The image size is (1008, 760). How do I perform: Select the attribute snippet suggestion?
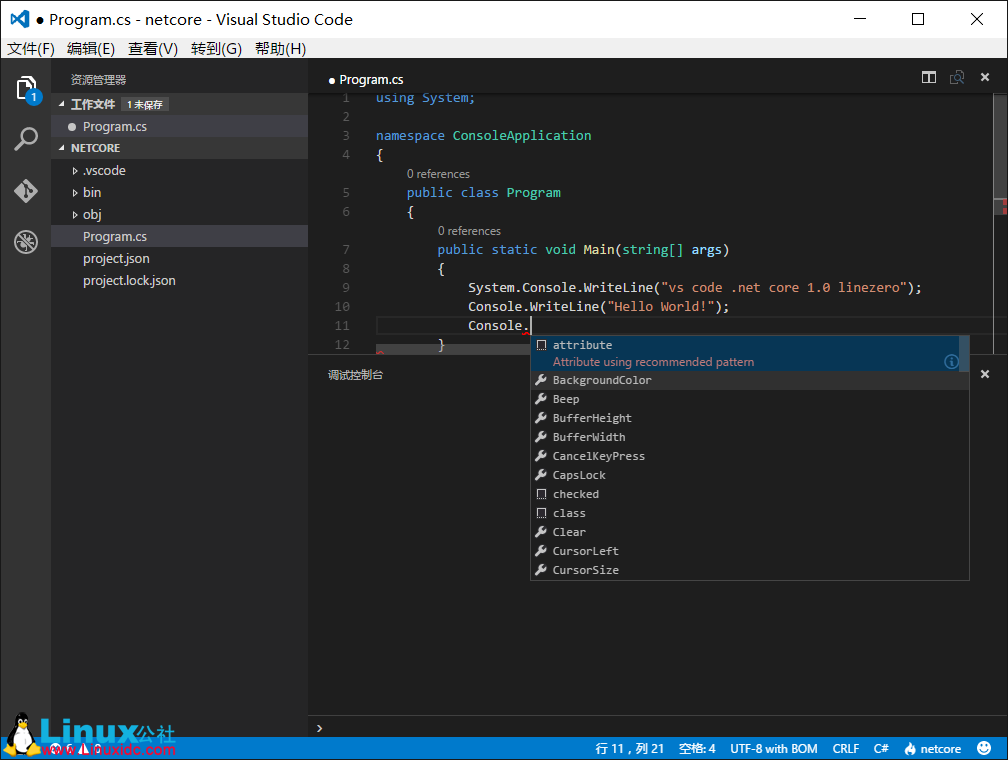(746, 353)
